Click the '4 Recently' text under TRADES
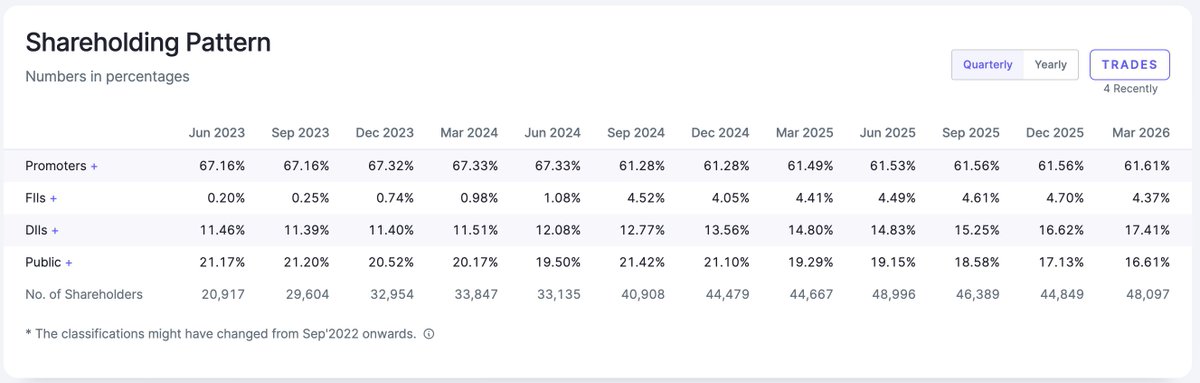 tap(1130, 89)
